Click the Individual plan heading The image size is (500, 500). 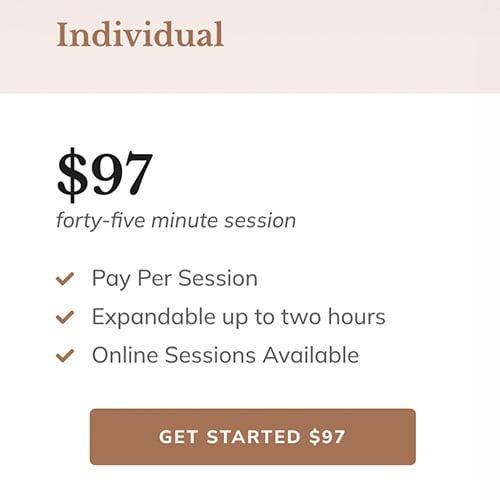coord(140,34)
